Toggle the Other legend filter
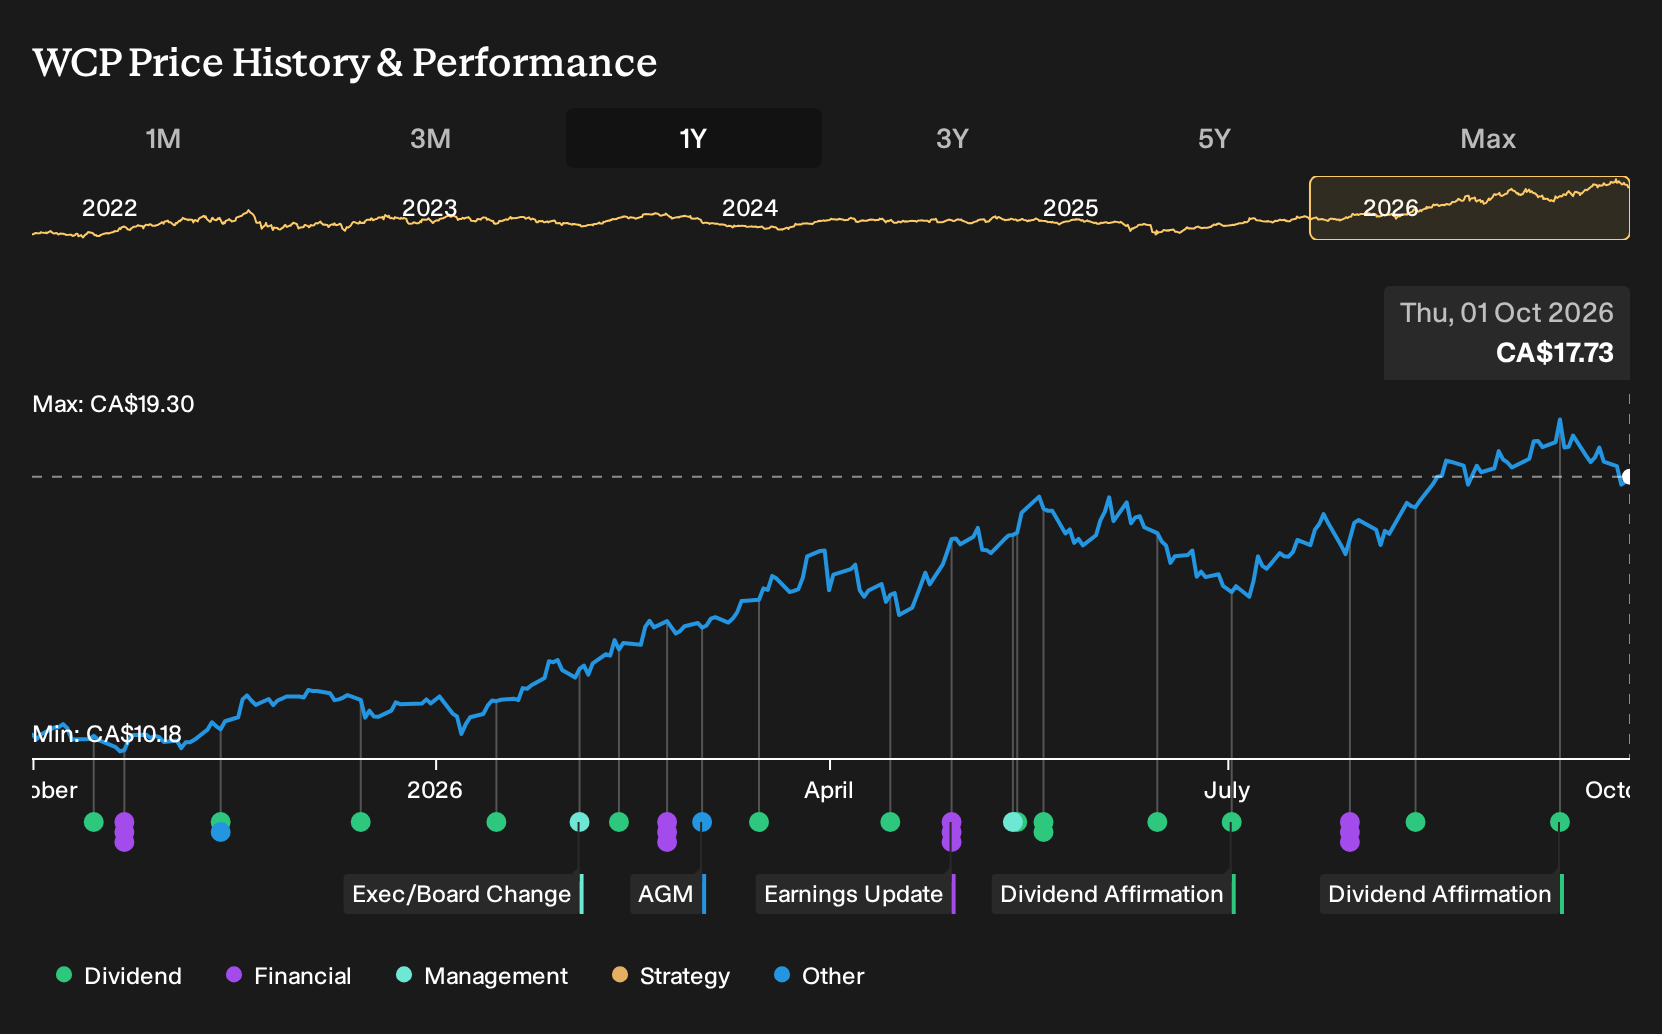 (819, 976)
